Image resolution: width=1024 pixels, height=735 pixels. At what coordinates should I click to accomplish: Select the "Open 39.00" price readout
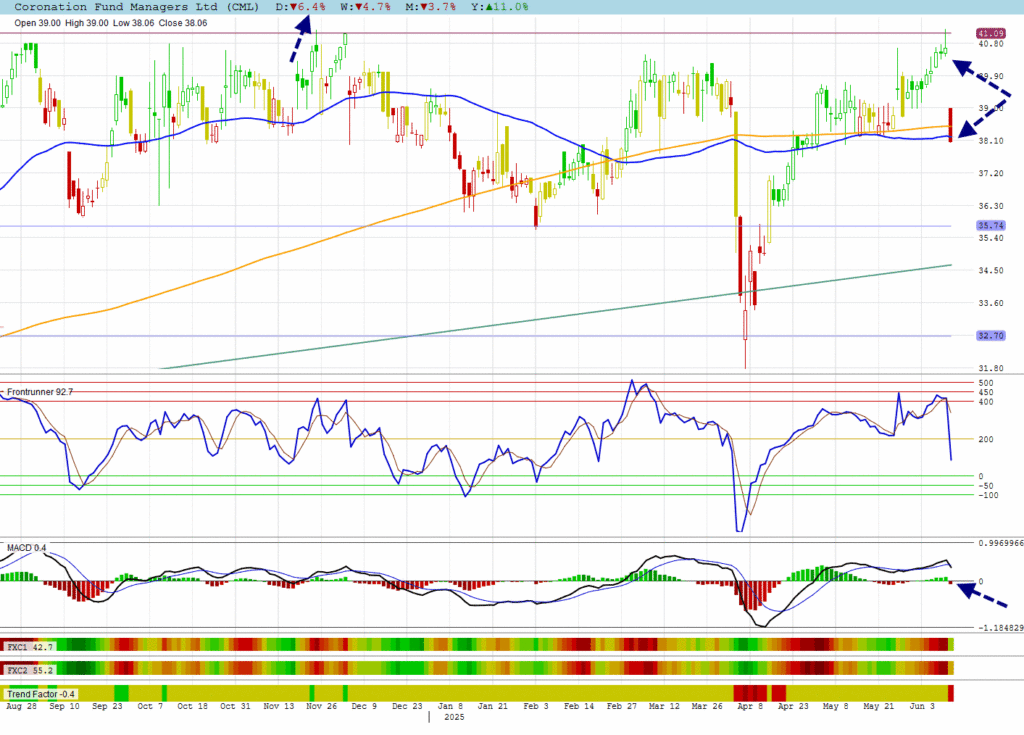click(37, 23)
